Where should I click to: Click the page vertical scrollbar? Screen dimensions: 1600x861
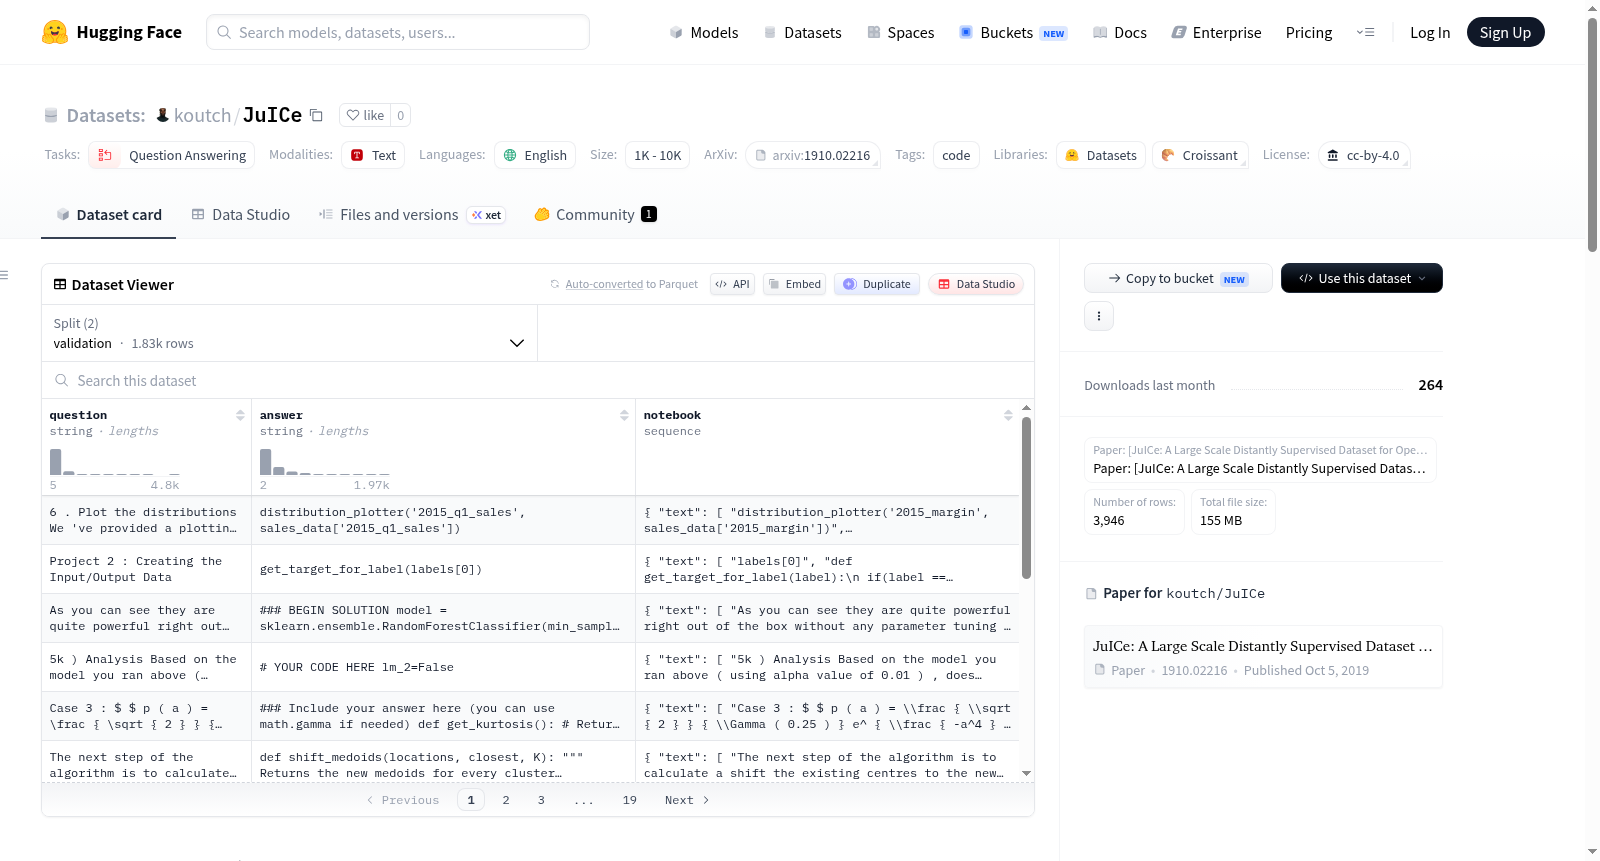point(1592,135)
